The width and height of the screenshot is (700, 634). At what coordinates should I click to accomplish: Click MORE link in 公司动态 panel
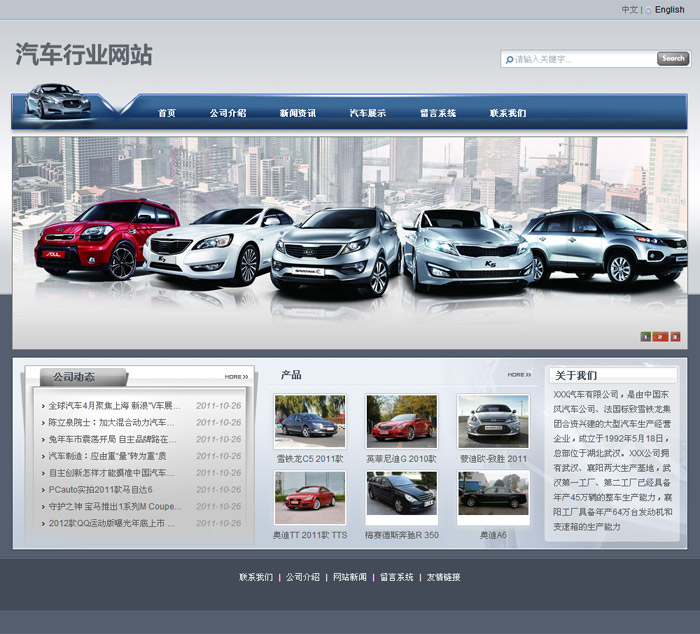click(236, 377)
